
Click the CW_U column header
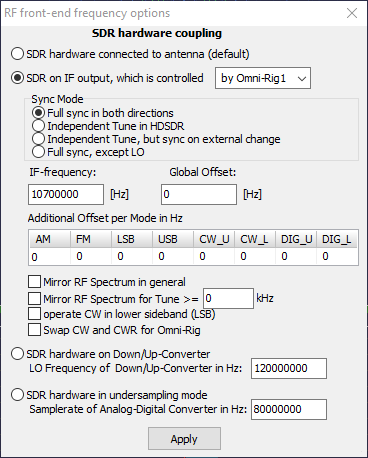(214, 239)
